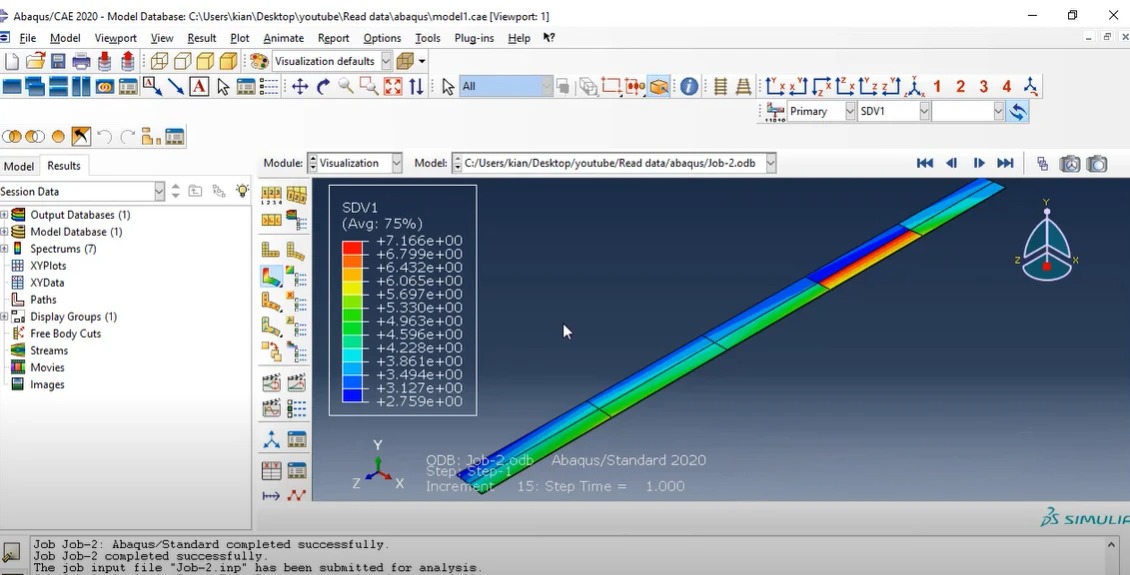The width and height of the screenshot is (1130, 575).
Task: Click the Color code palette icon
Action: pos(259,61)
